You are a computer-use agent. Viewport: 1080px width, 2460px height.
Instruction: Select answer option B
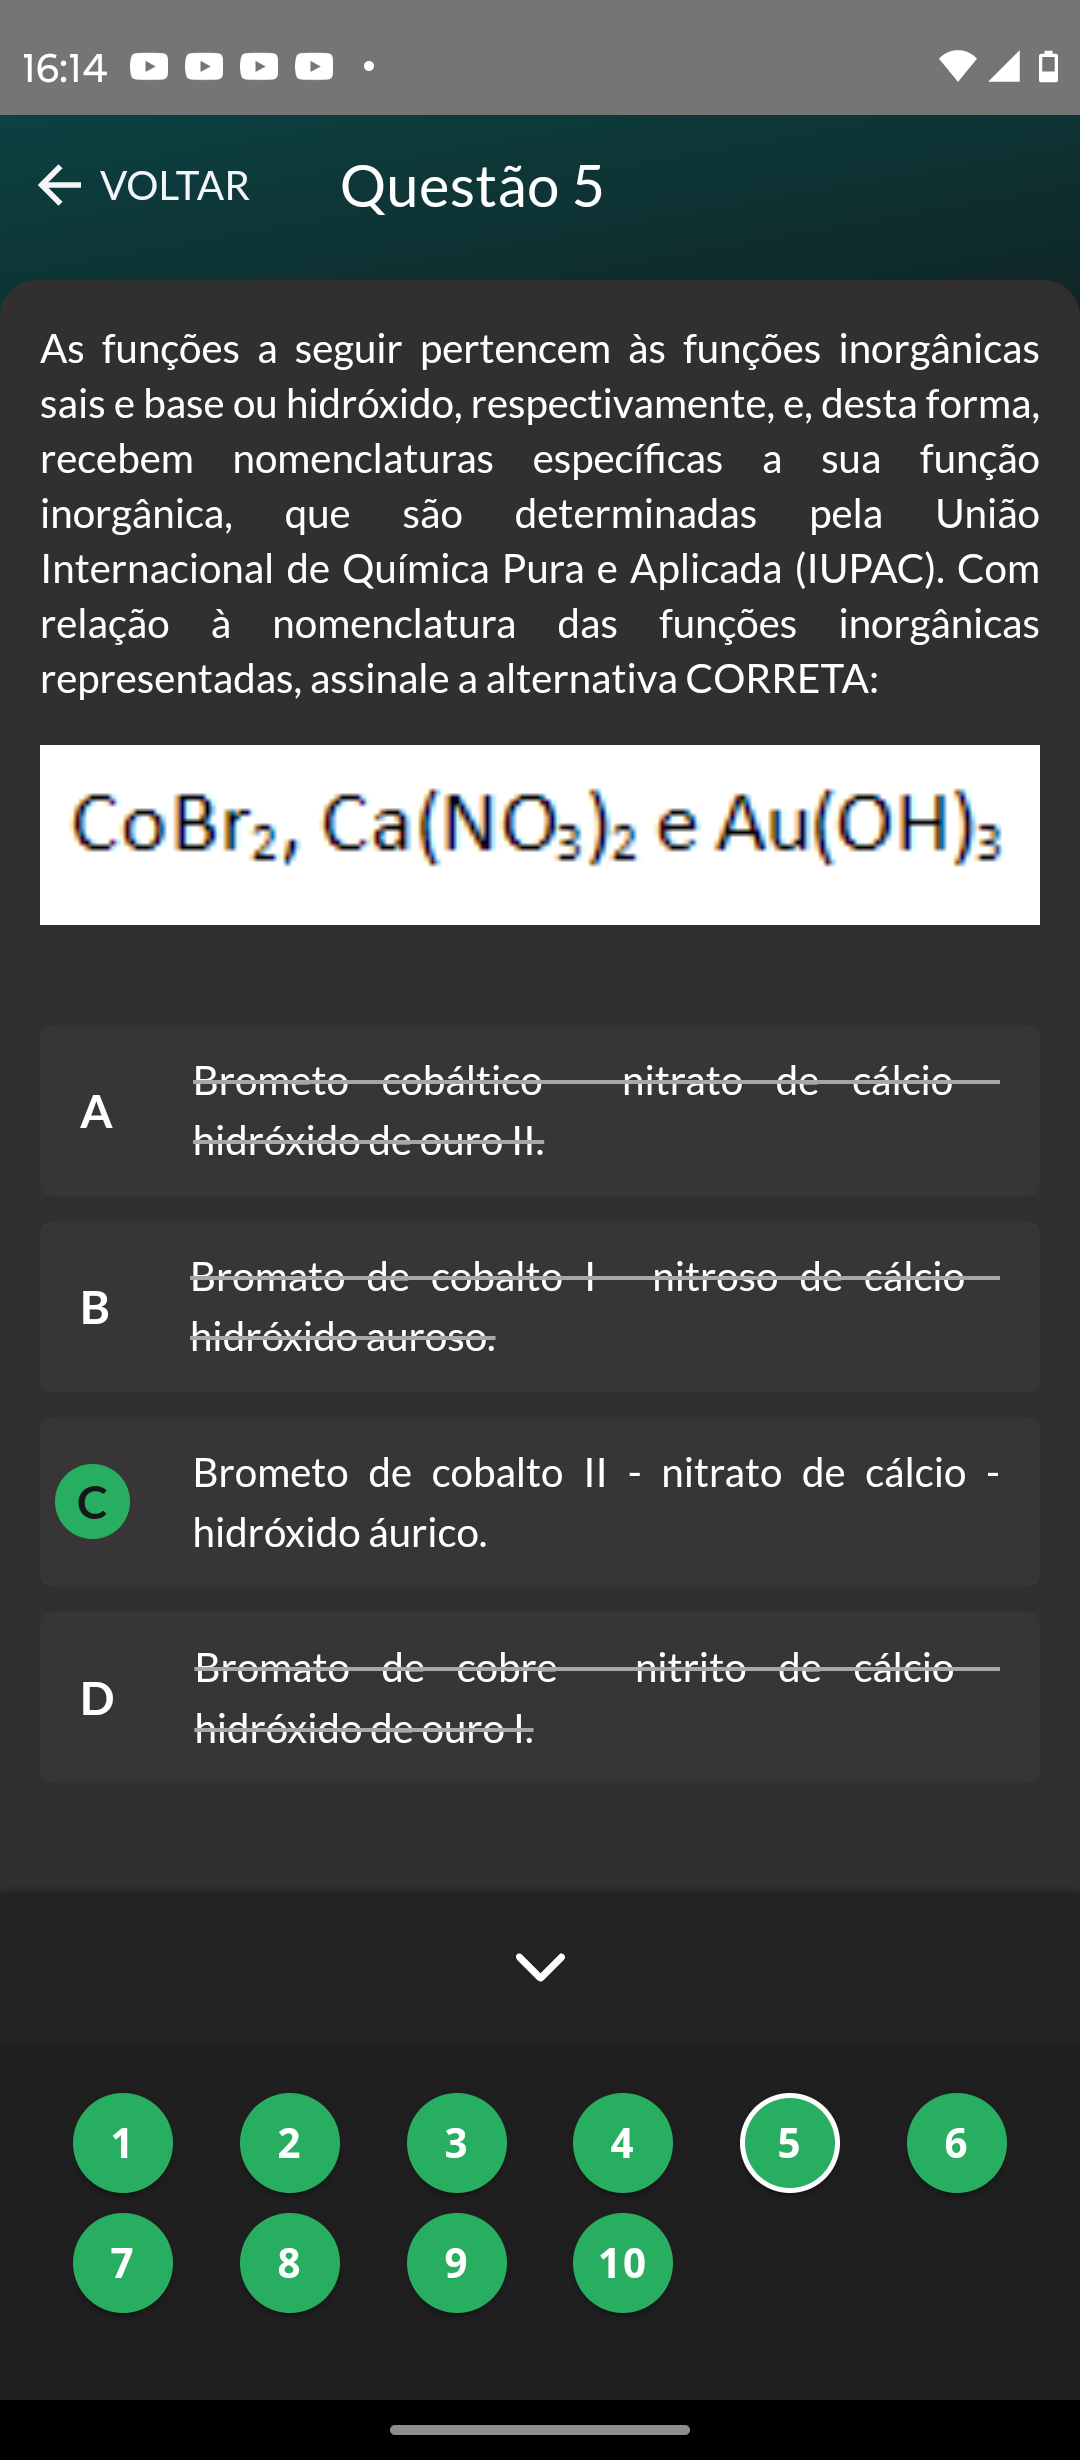pyautogui.click(x=540, y=1306)
